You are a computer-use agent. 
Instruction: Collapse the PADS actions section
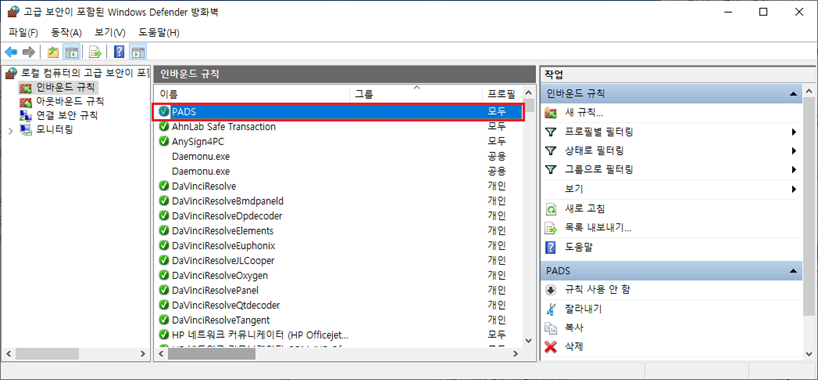[x=793, y=271]
